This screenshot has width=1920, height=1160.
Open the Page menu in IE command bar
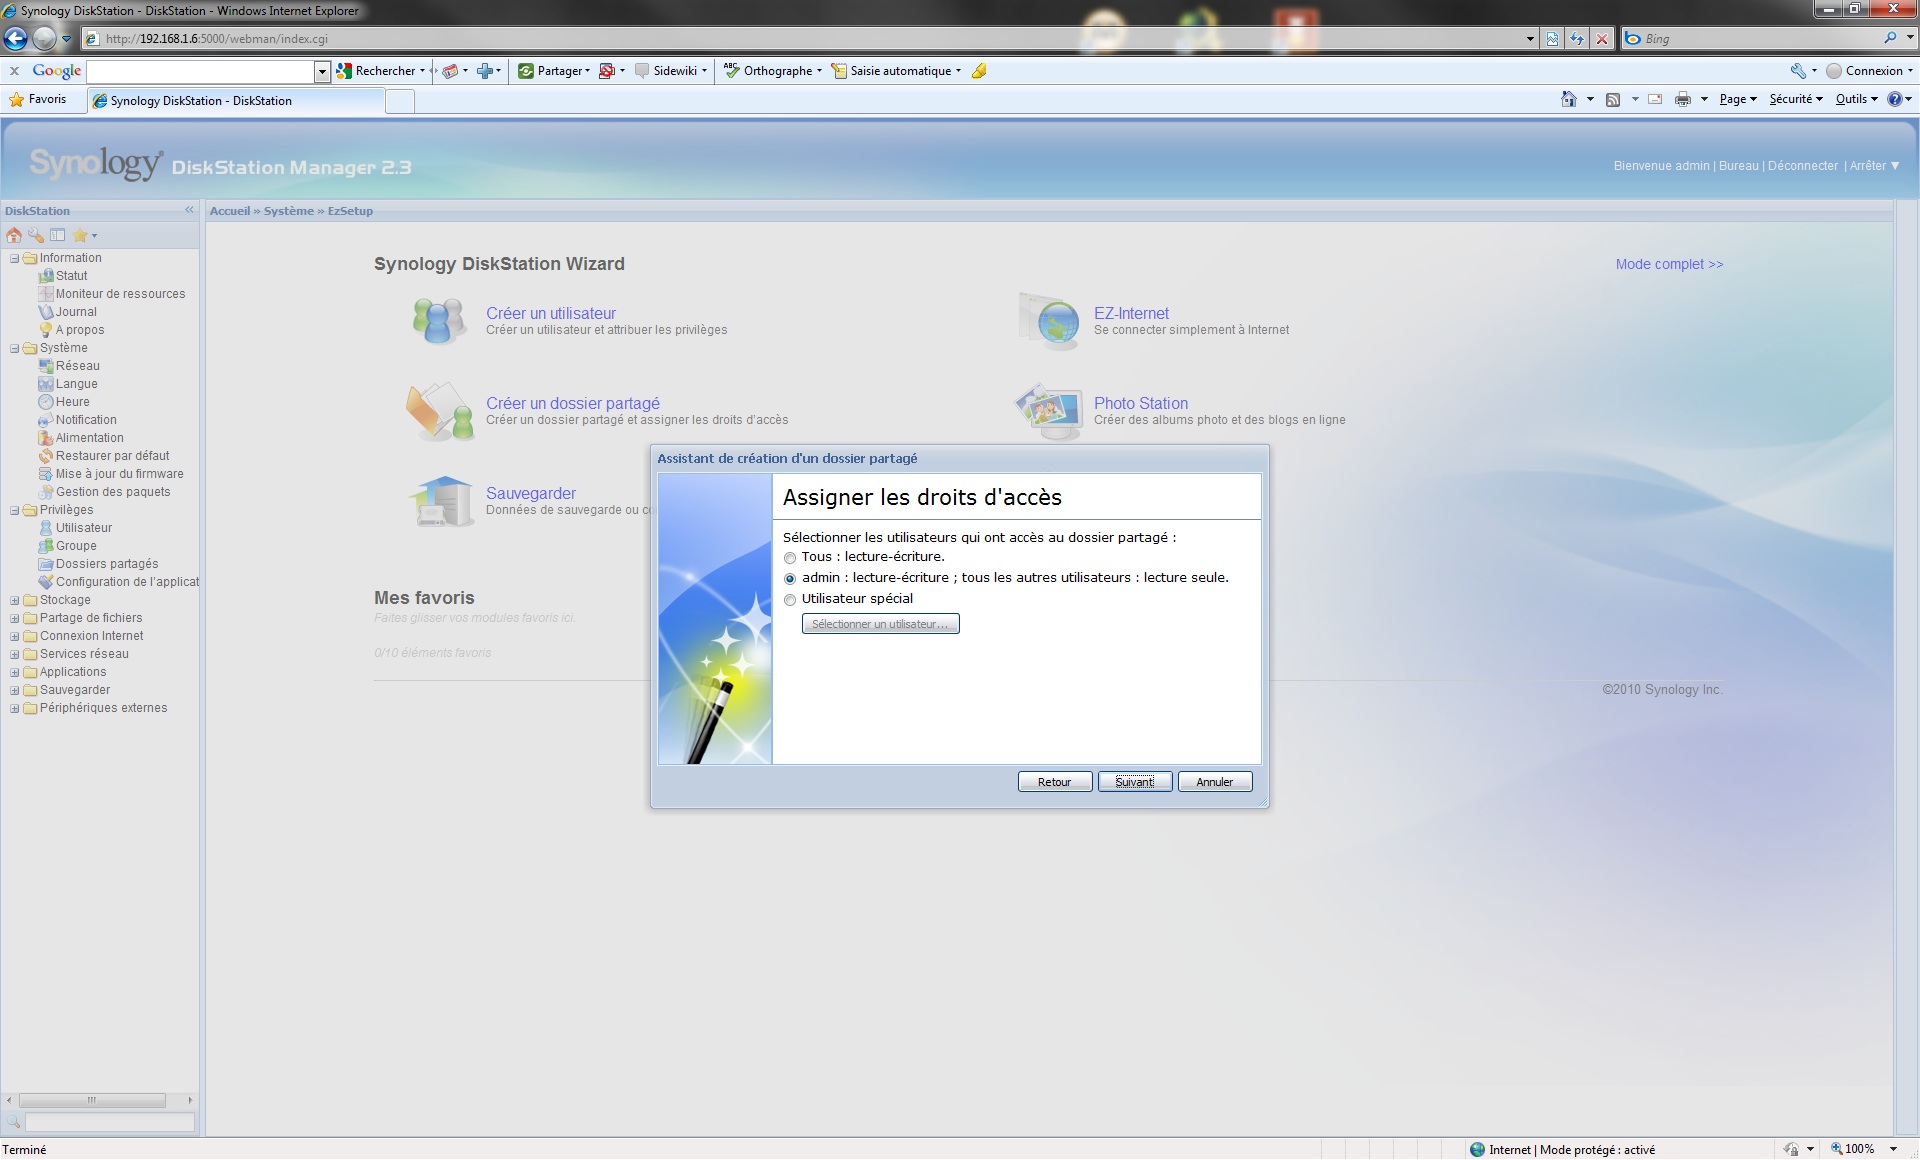(x=1738, y=99)
